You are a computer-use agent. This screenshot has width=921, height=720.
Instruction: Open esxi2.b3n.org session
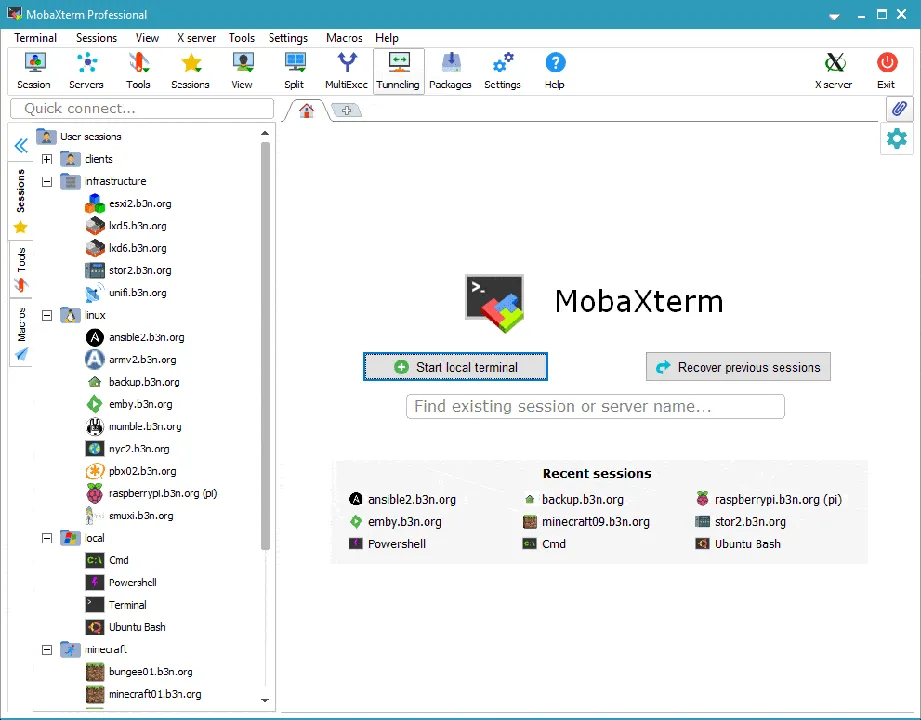click(129, 204)
